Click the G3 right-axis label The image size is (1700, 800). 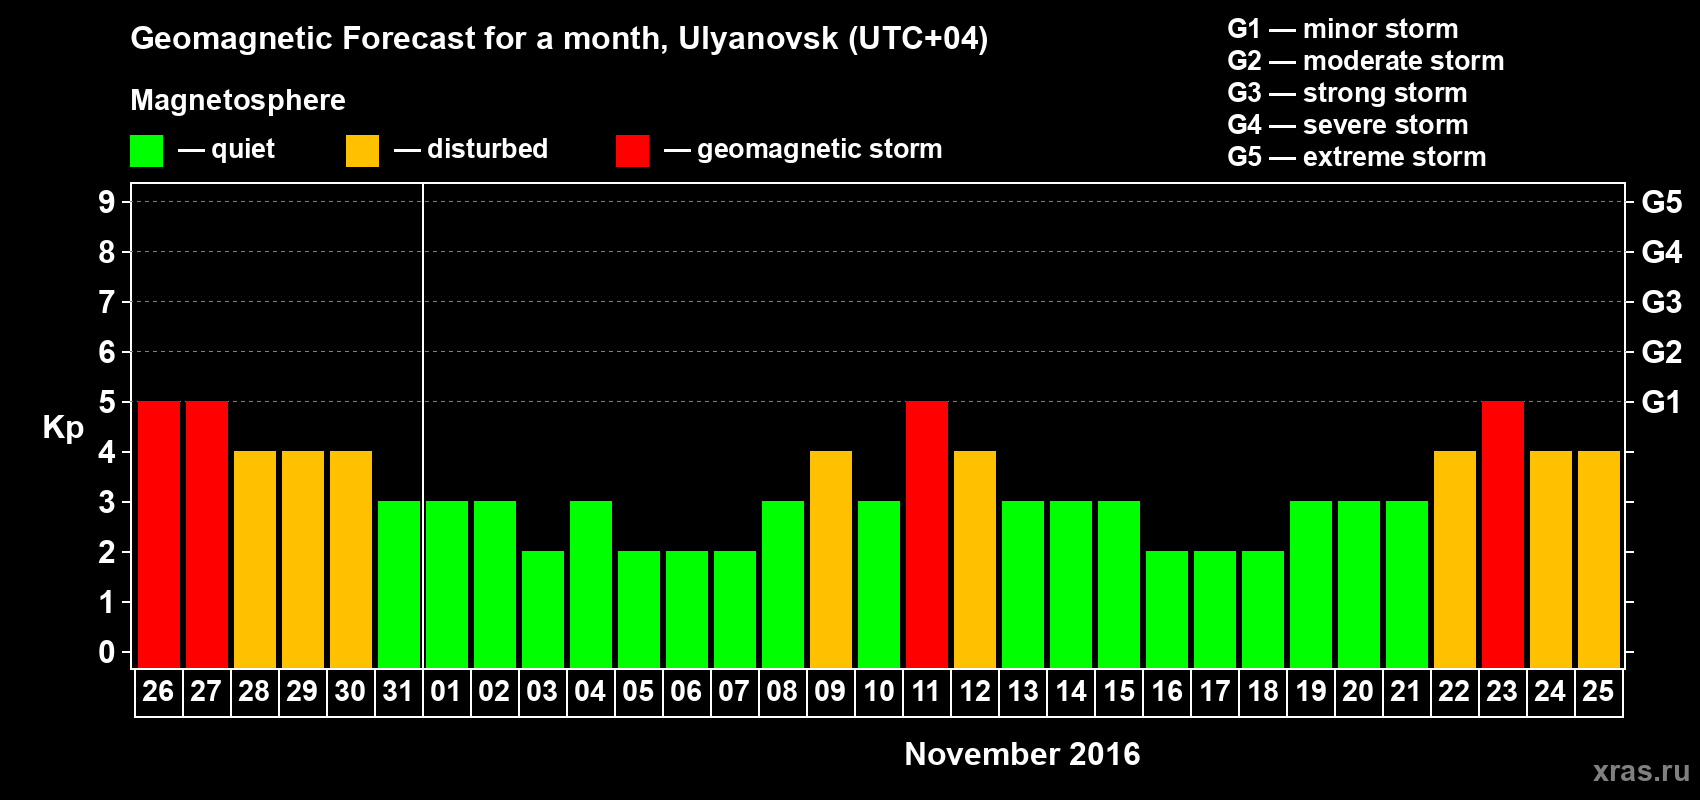1662,302
